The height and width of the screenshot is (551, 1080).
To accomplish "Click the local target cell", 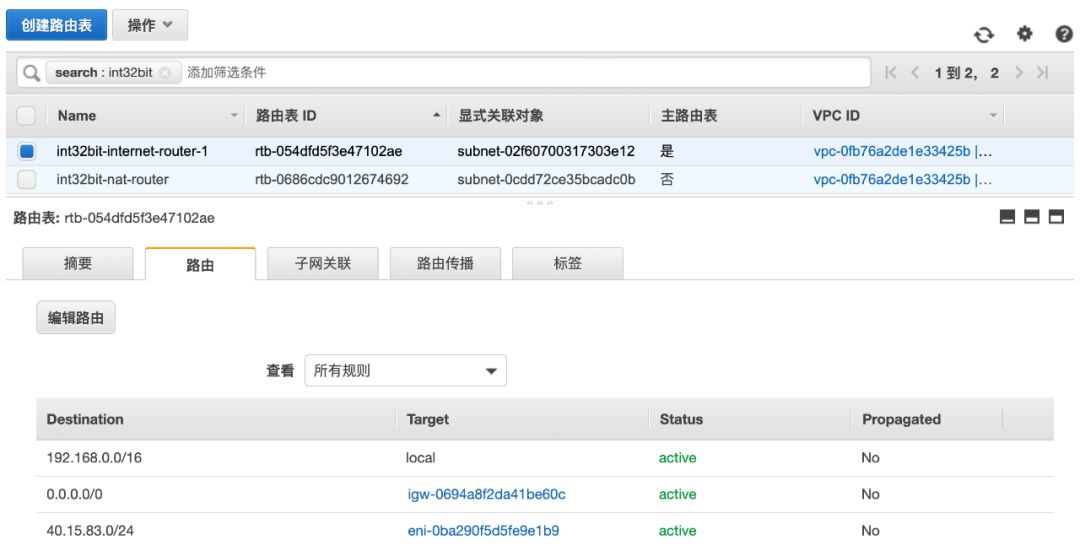I will tap(420, 458).
